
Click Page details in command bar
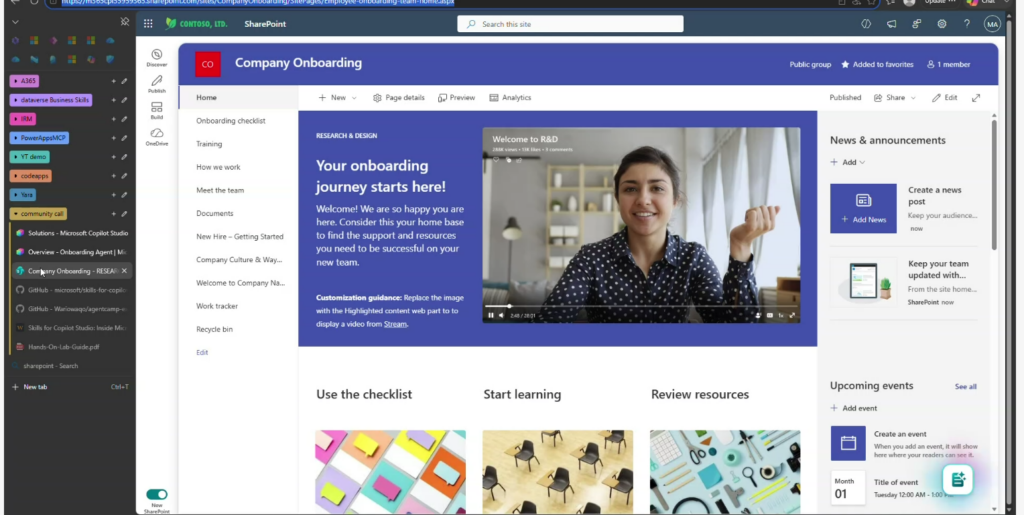398,98
